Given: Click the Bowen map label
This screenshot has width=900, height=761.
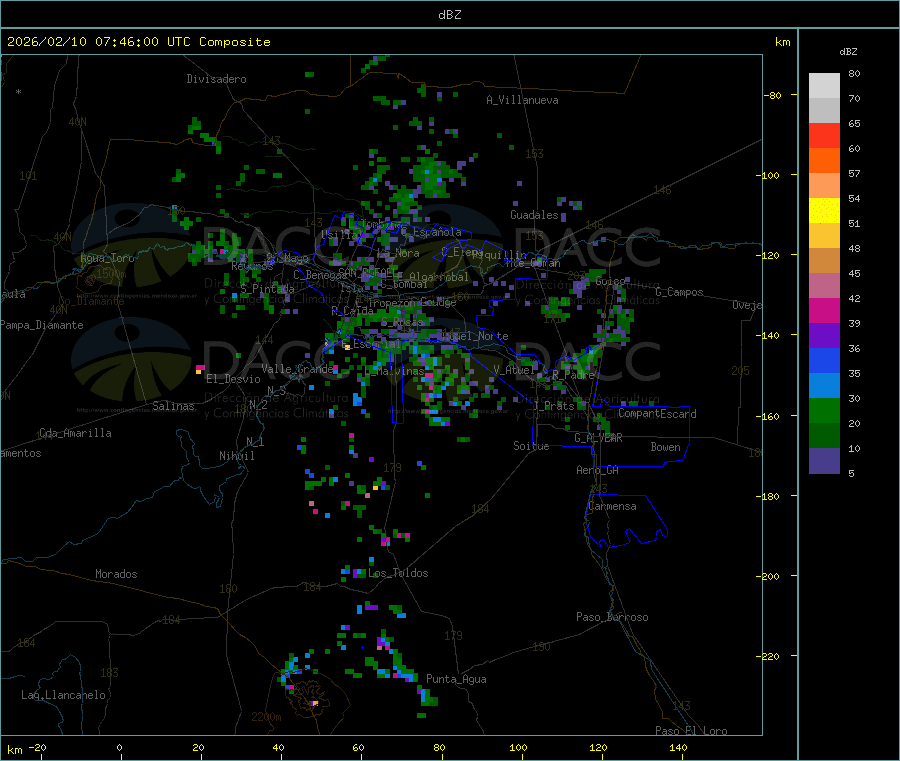Looking at the screenshot, I should (665, 447).
